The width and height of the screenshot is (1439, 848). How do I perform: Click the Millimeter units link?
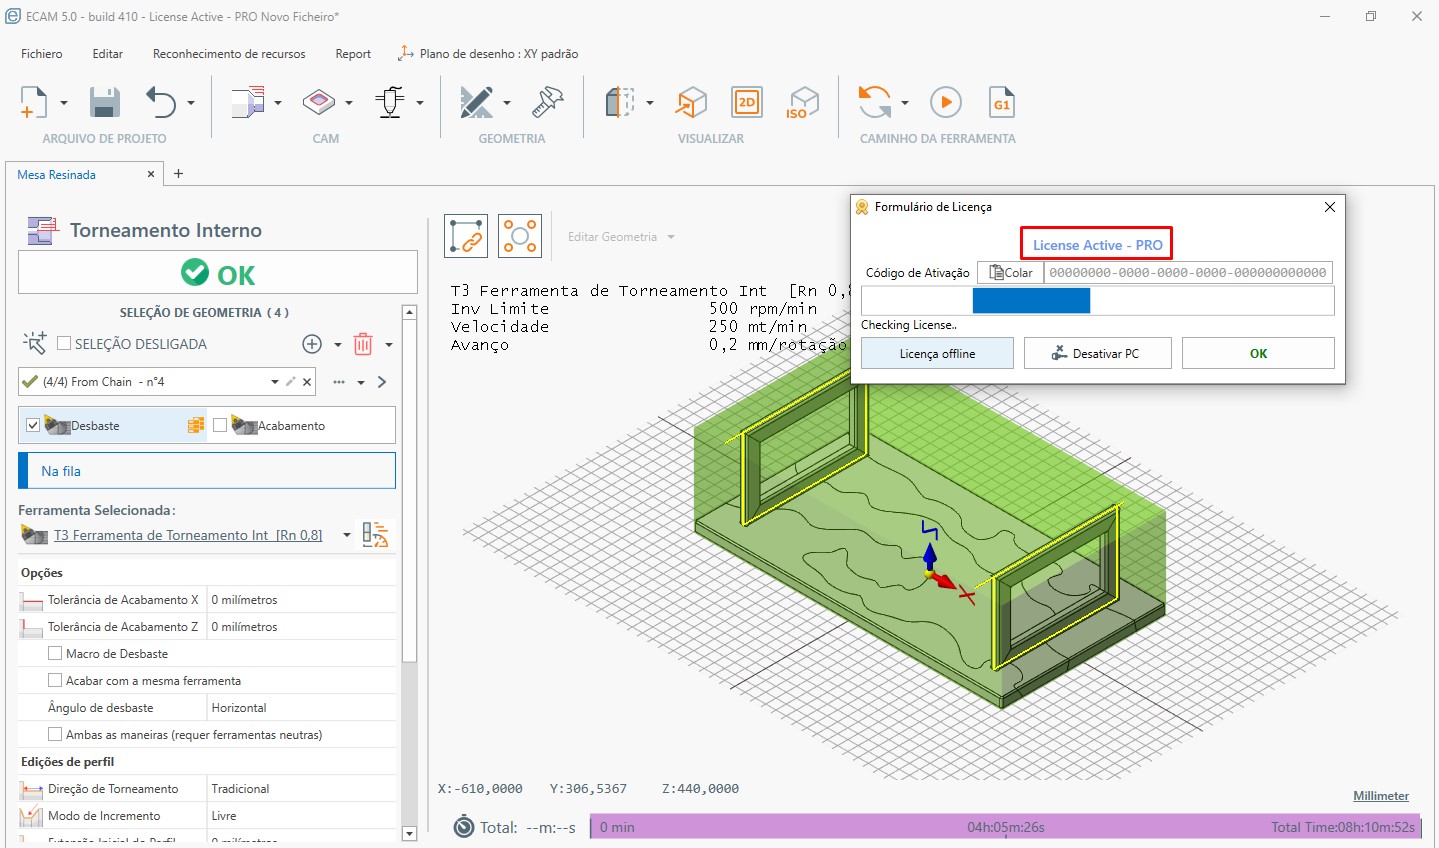pos(1381,796)
